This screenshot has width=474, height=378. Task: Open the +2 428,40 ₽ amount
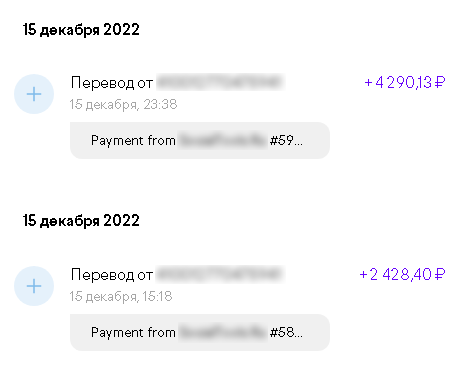coord(402,274)
